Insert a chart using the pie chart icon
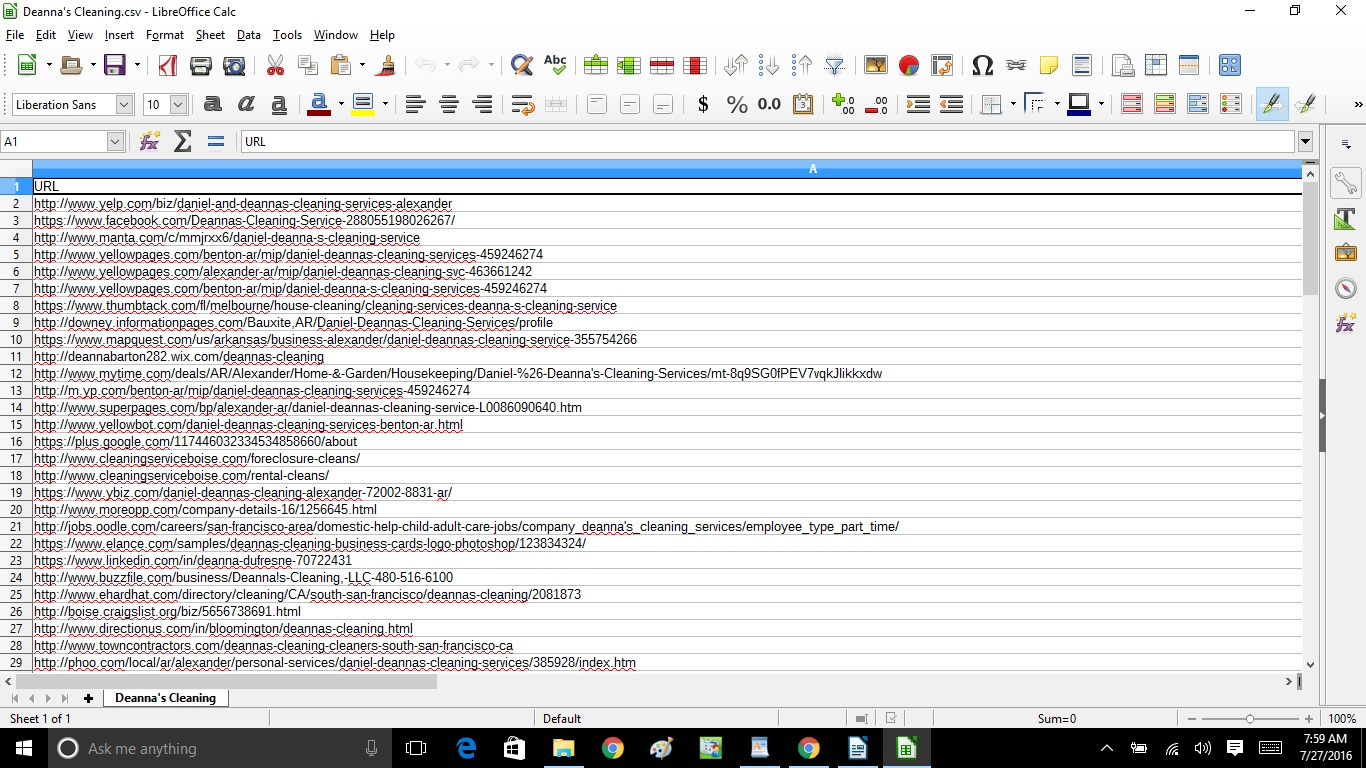 pos(908,66)
